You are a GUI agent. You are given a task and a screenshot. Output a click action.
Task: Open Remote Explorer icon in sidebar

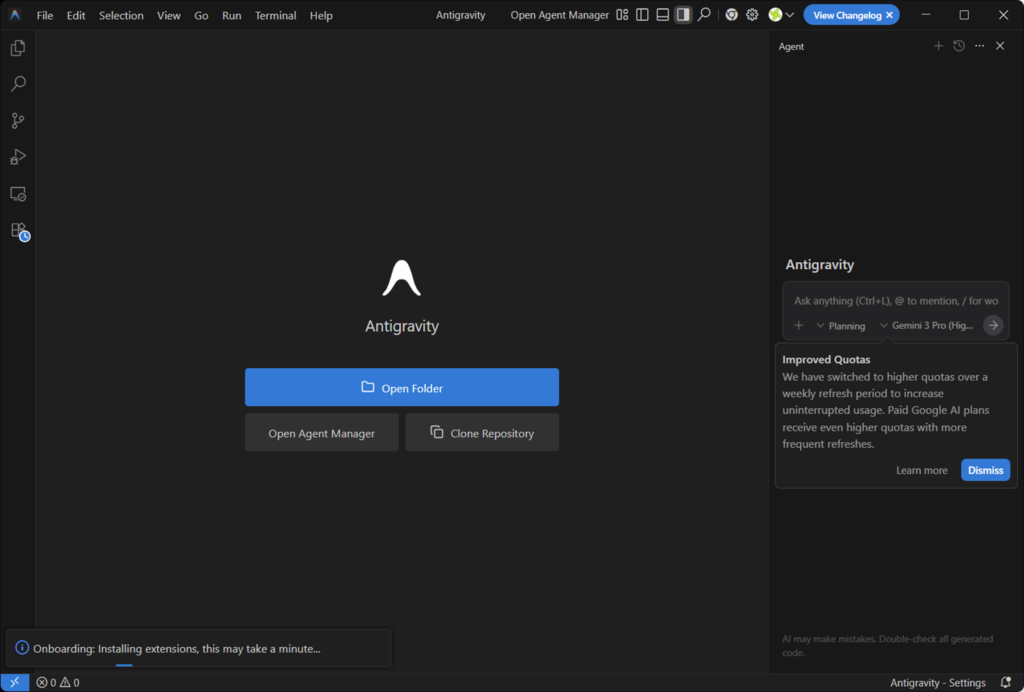click(x=18, y=194)
